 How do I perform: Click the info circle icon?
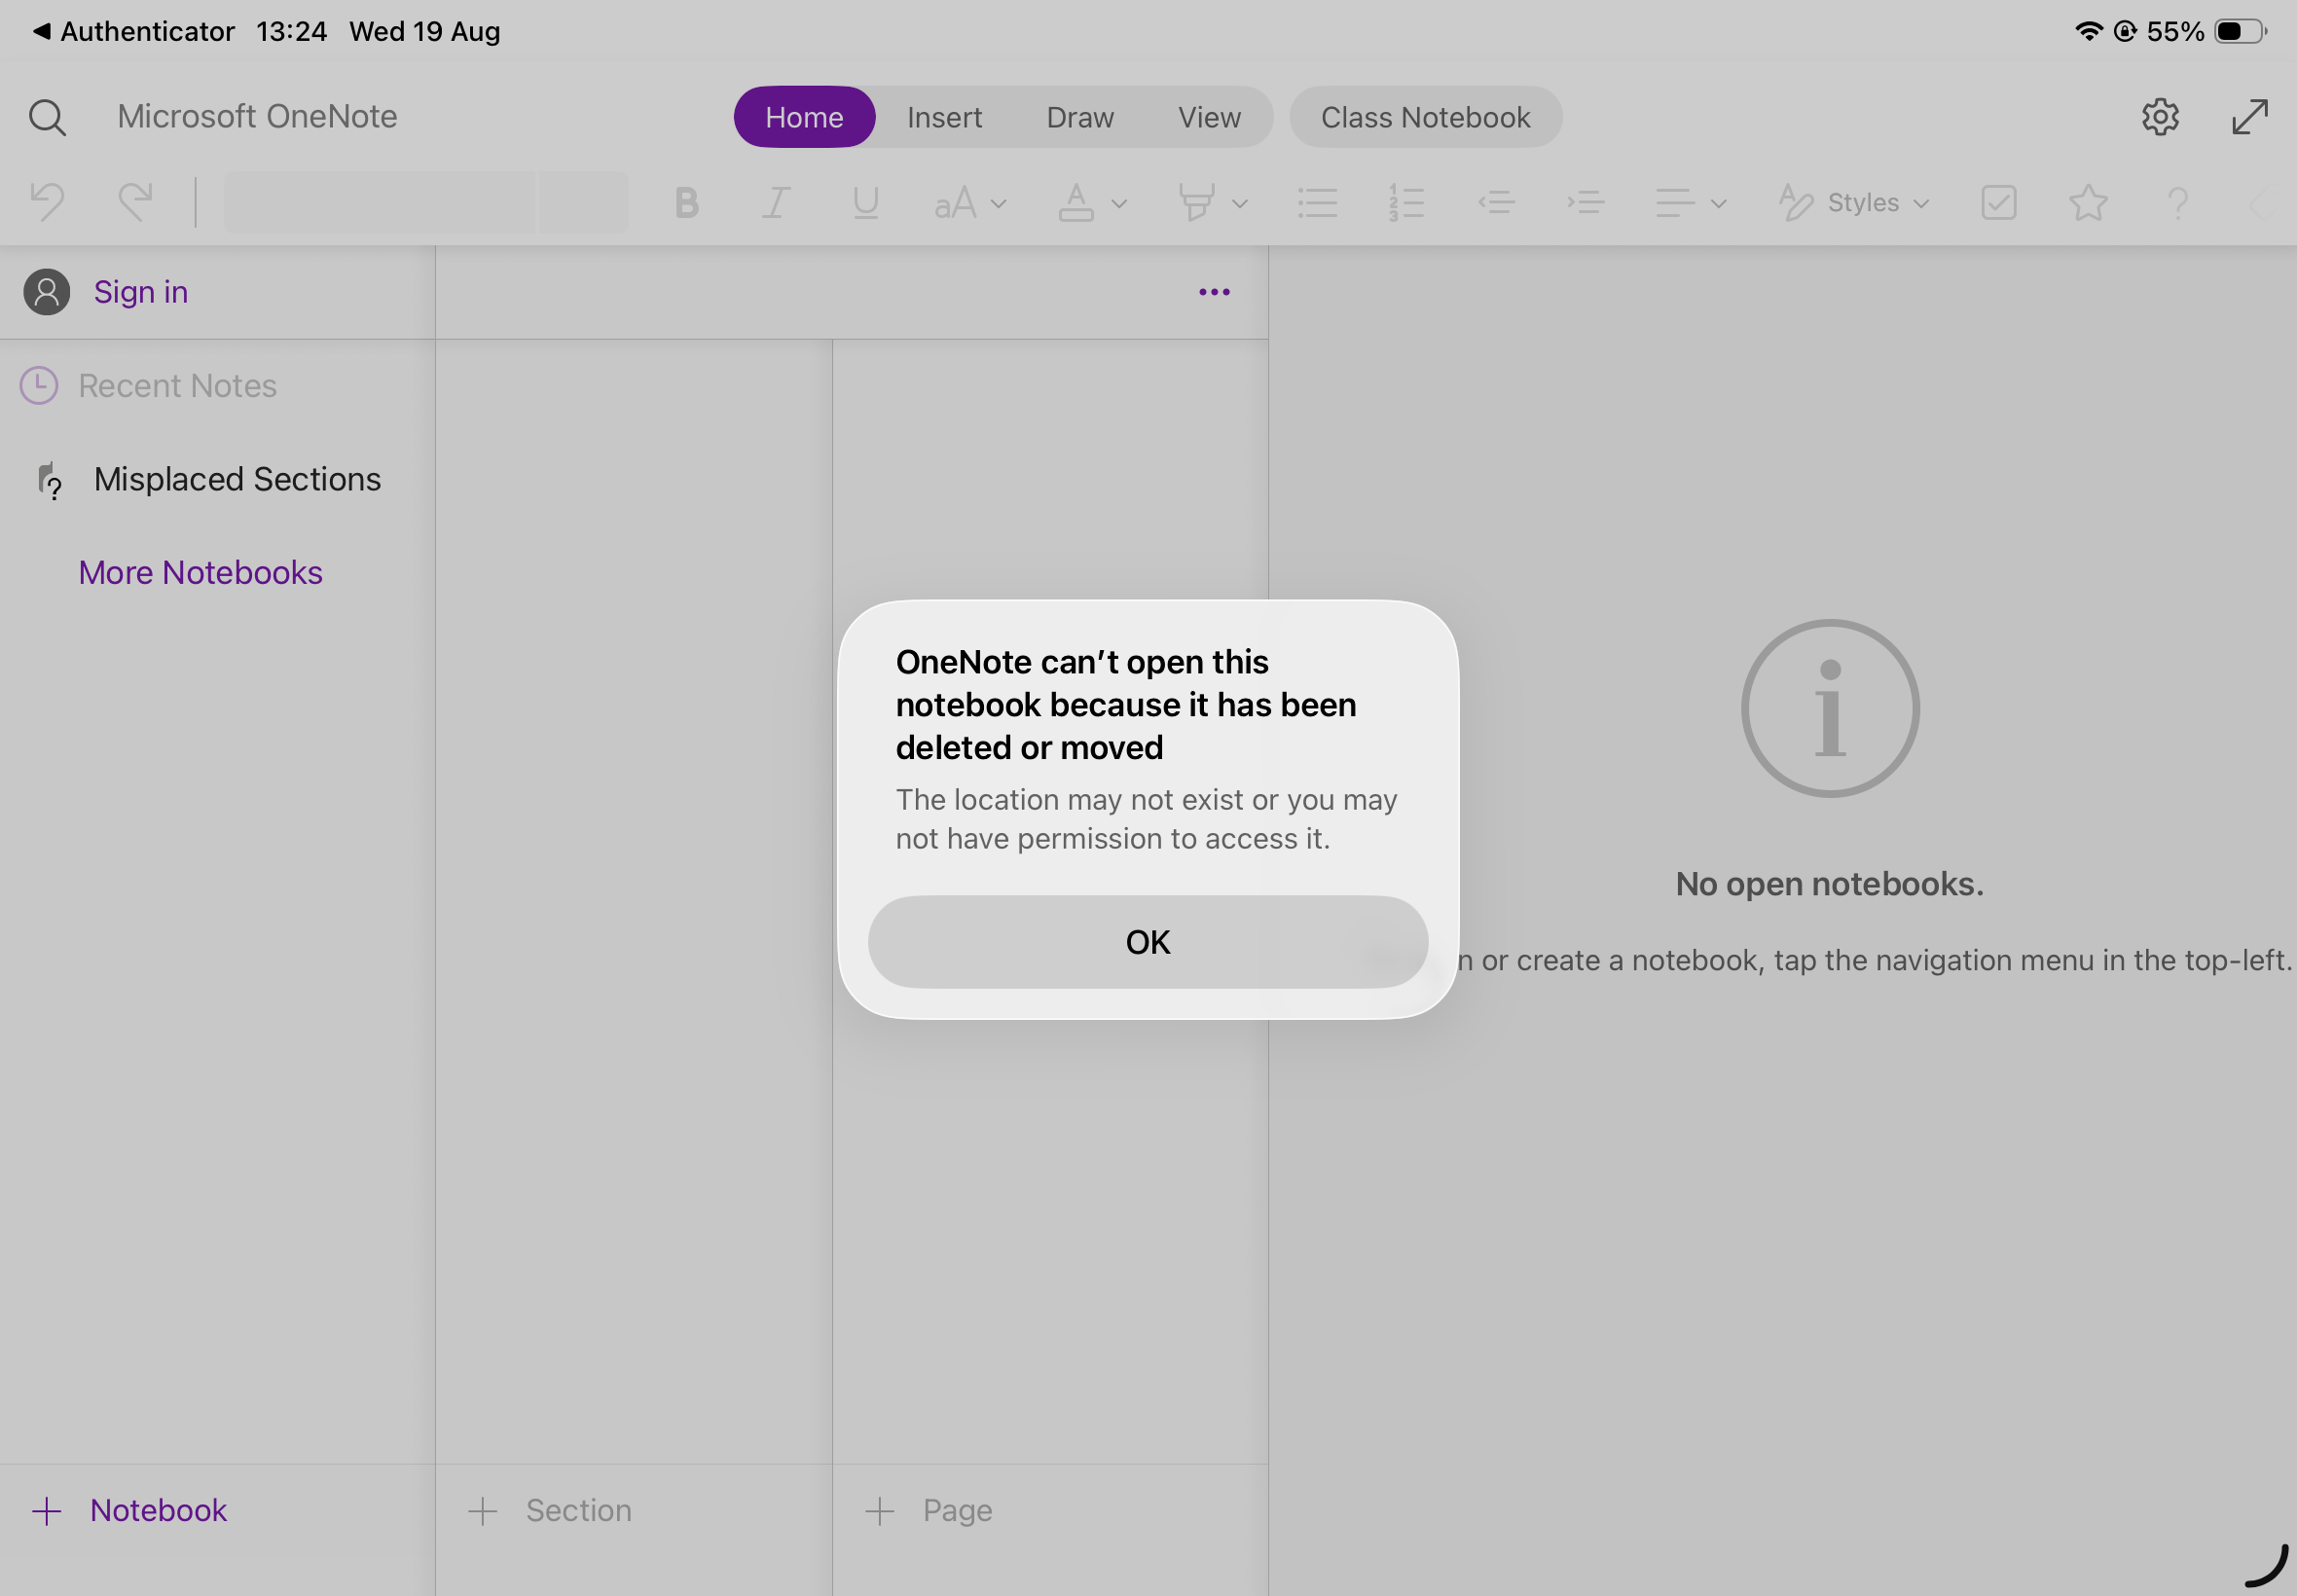pos(1830,708)
